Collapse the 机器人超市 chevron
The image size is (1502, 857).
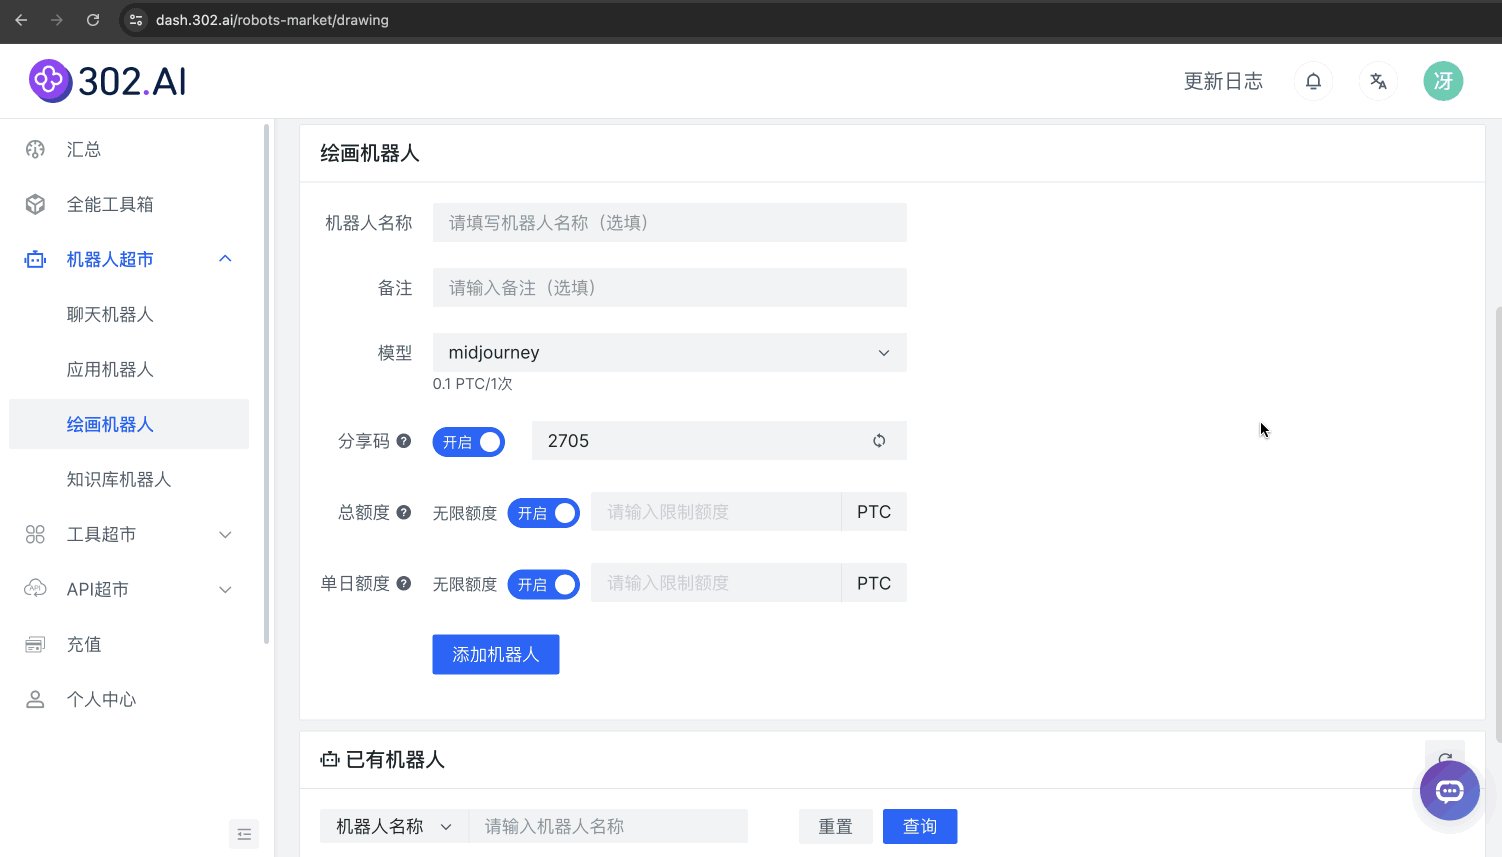(225, 259)
